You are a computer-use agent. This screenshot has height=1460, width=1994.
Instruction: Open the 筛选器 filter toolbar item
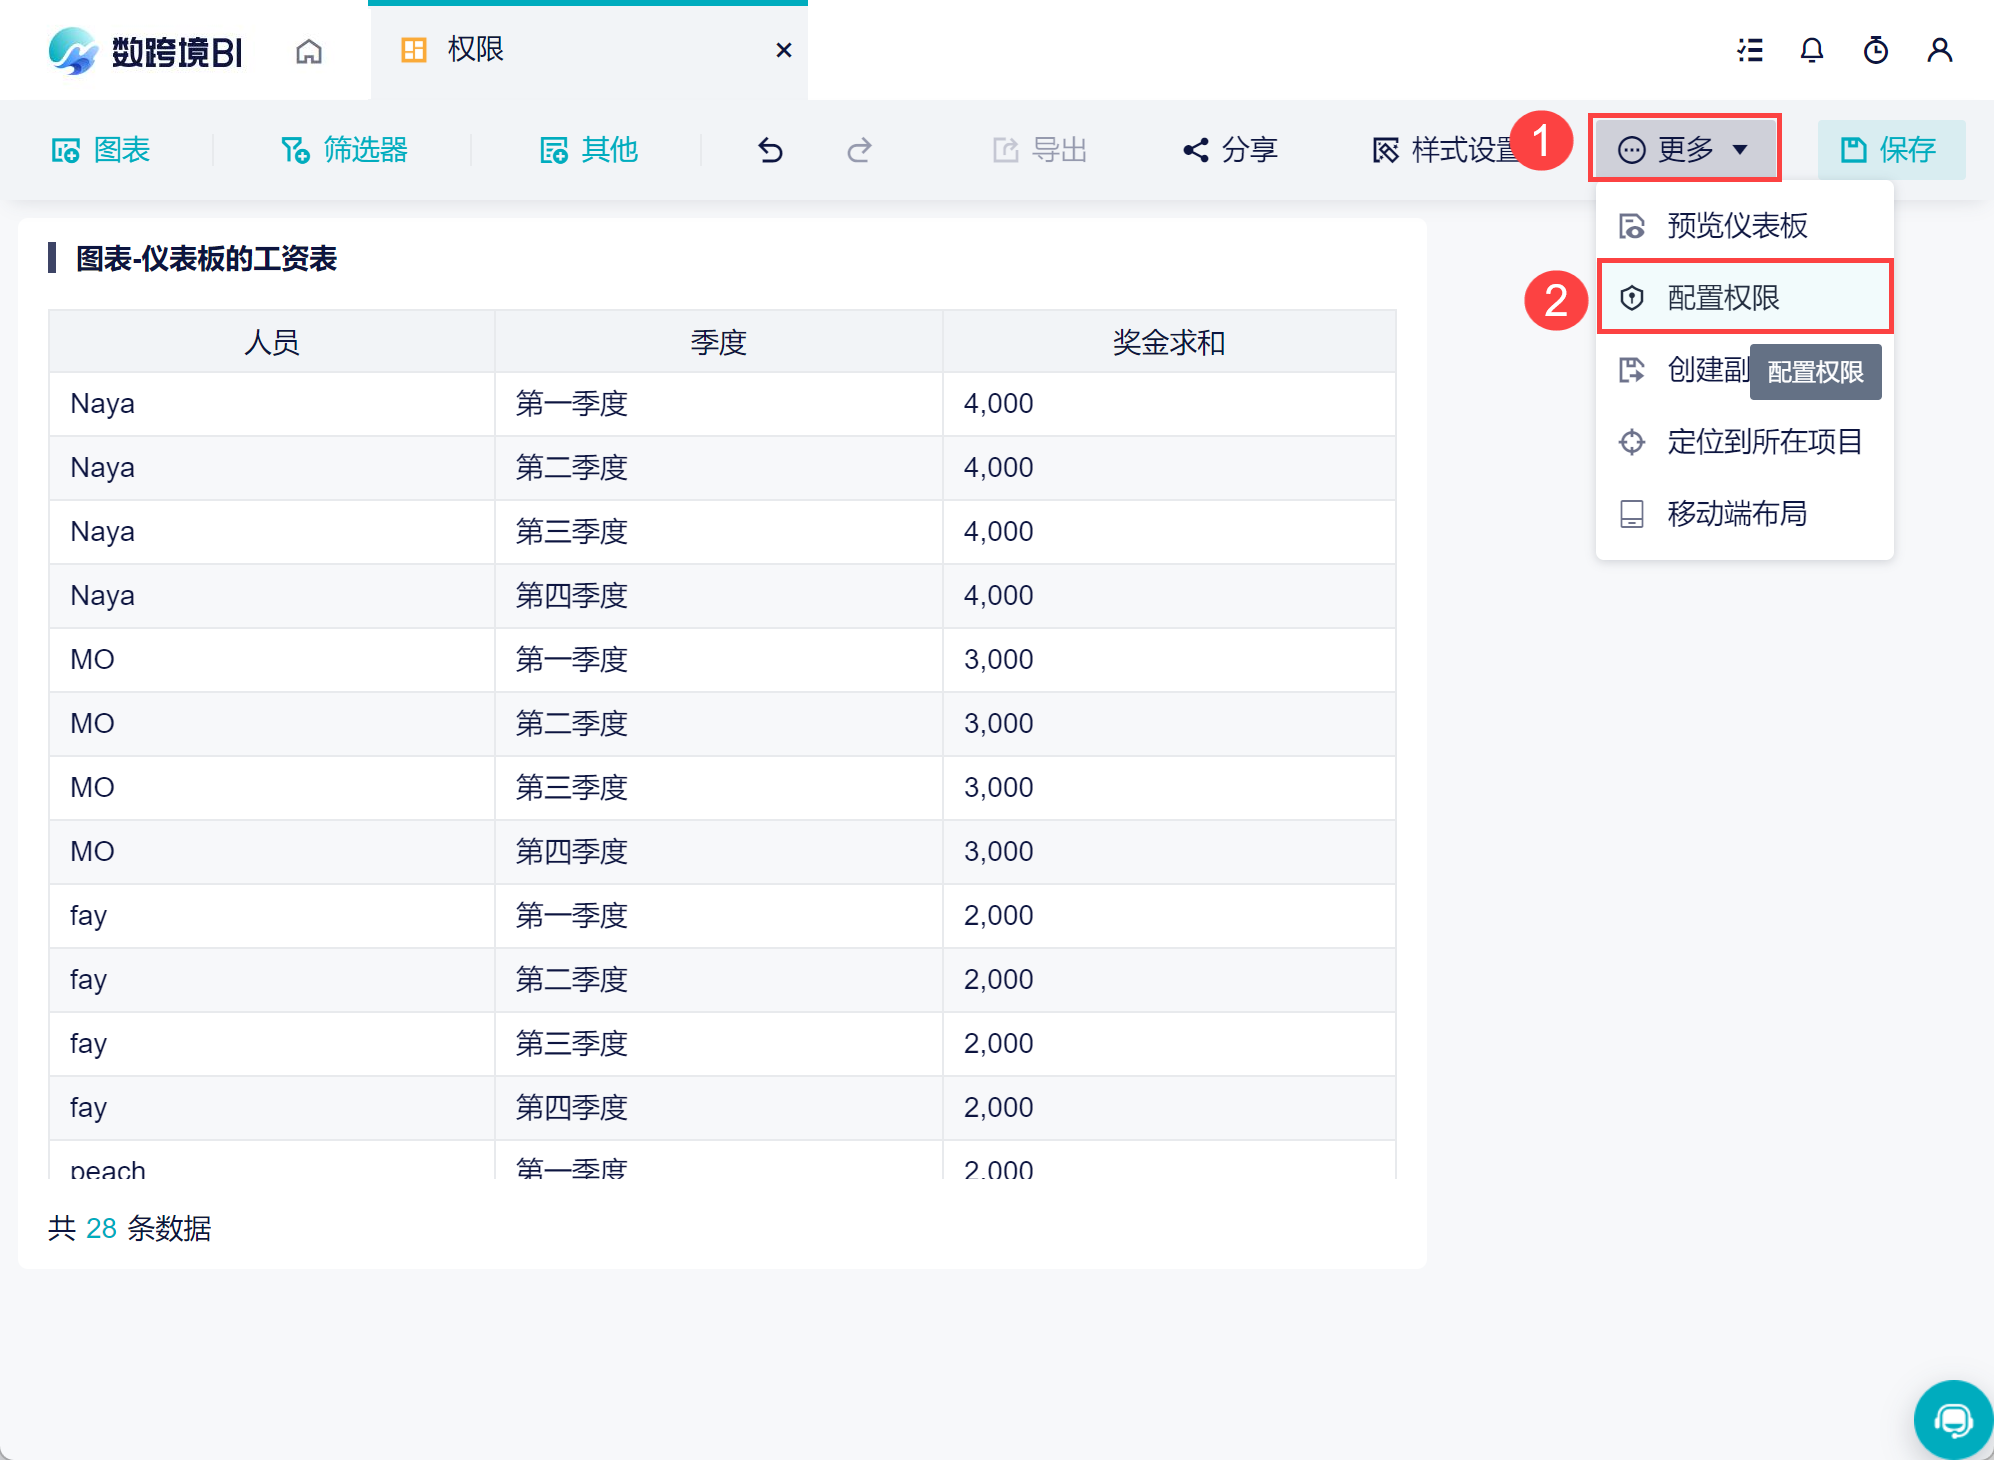pyautogui.click(x=344, y=150)
